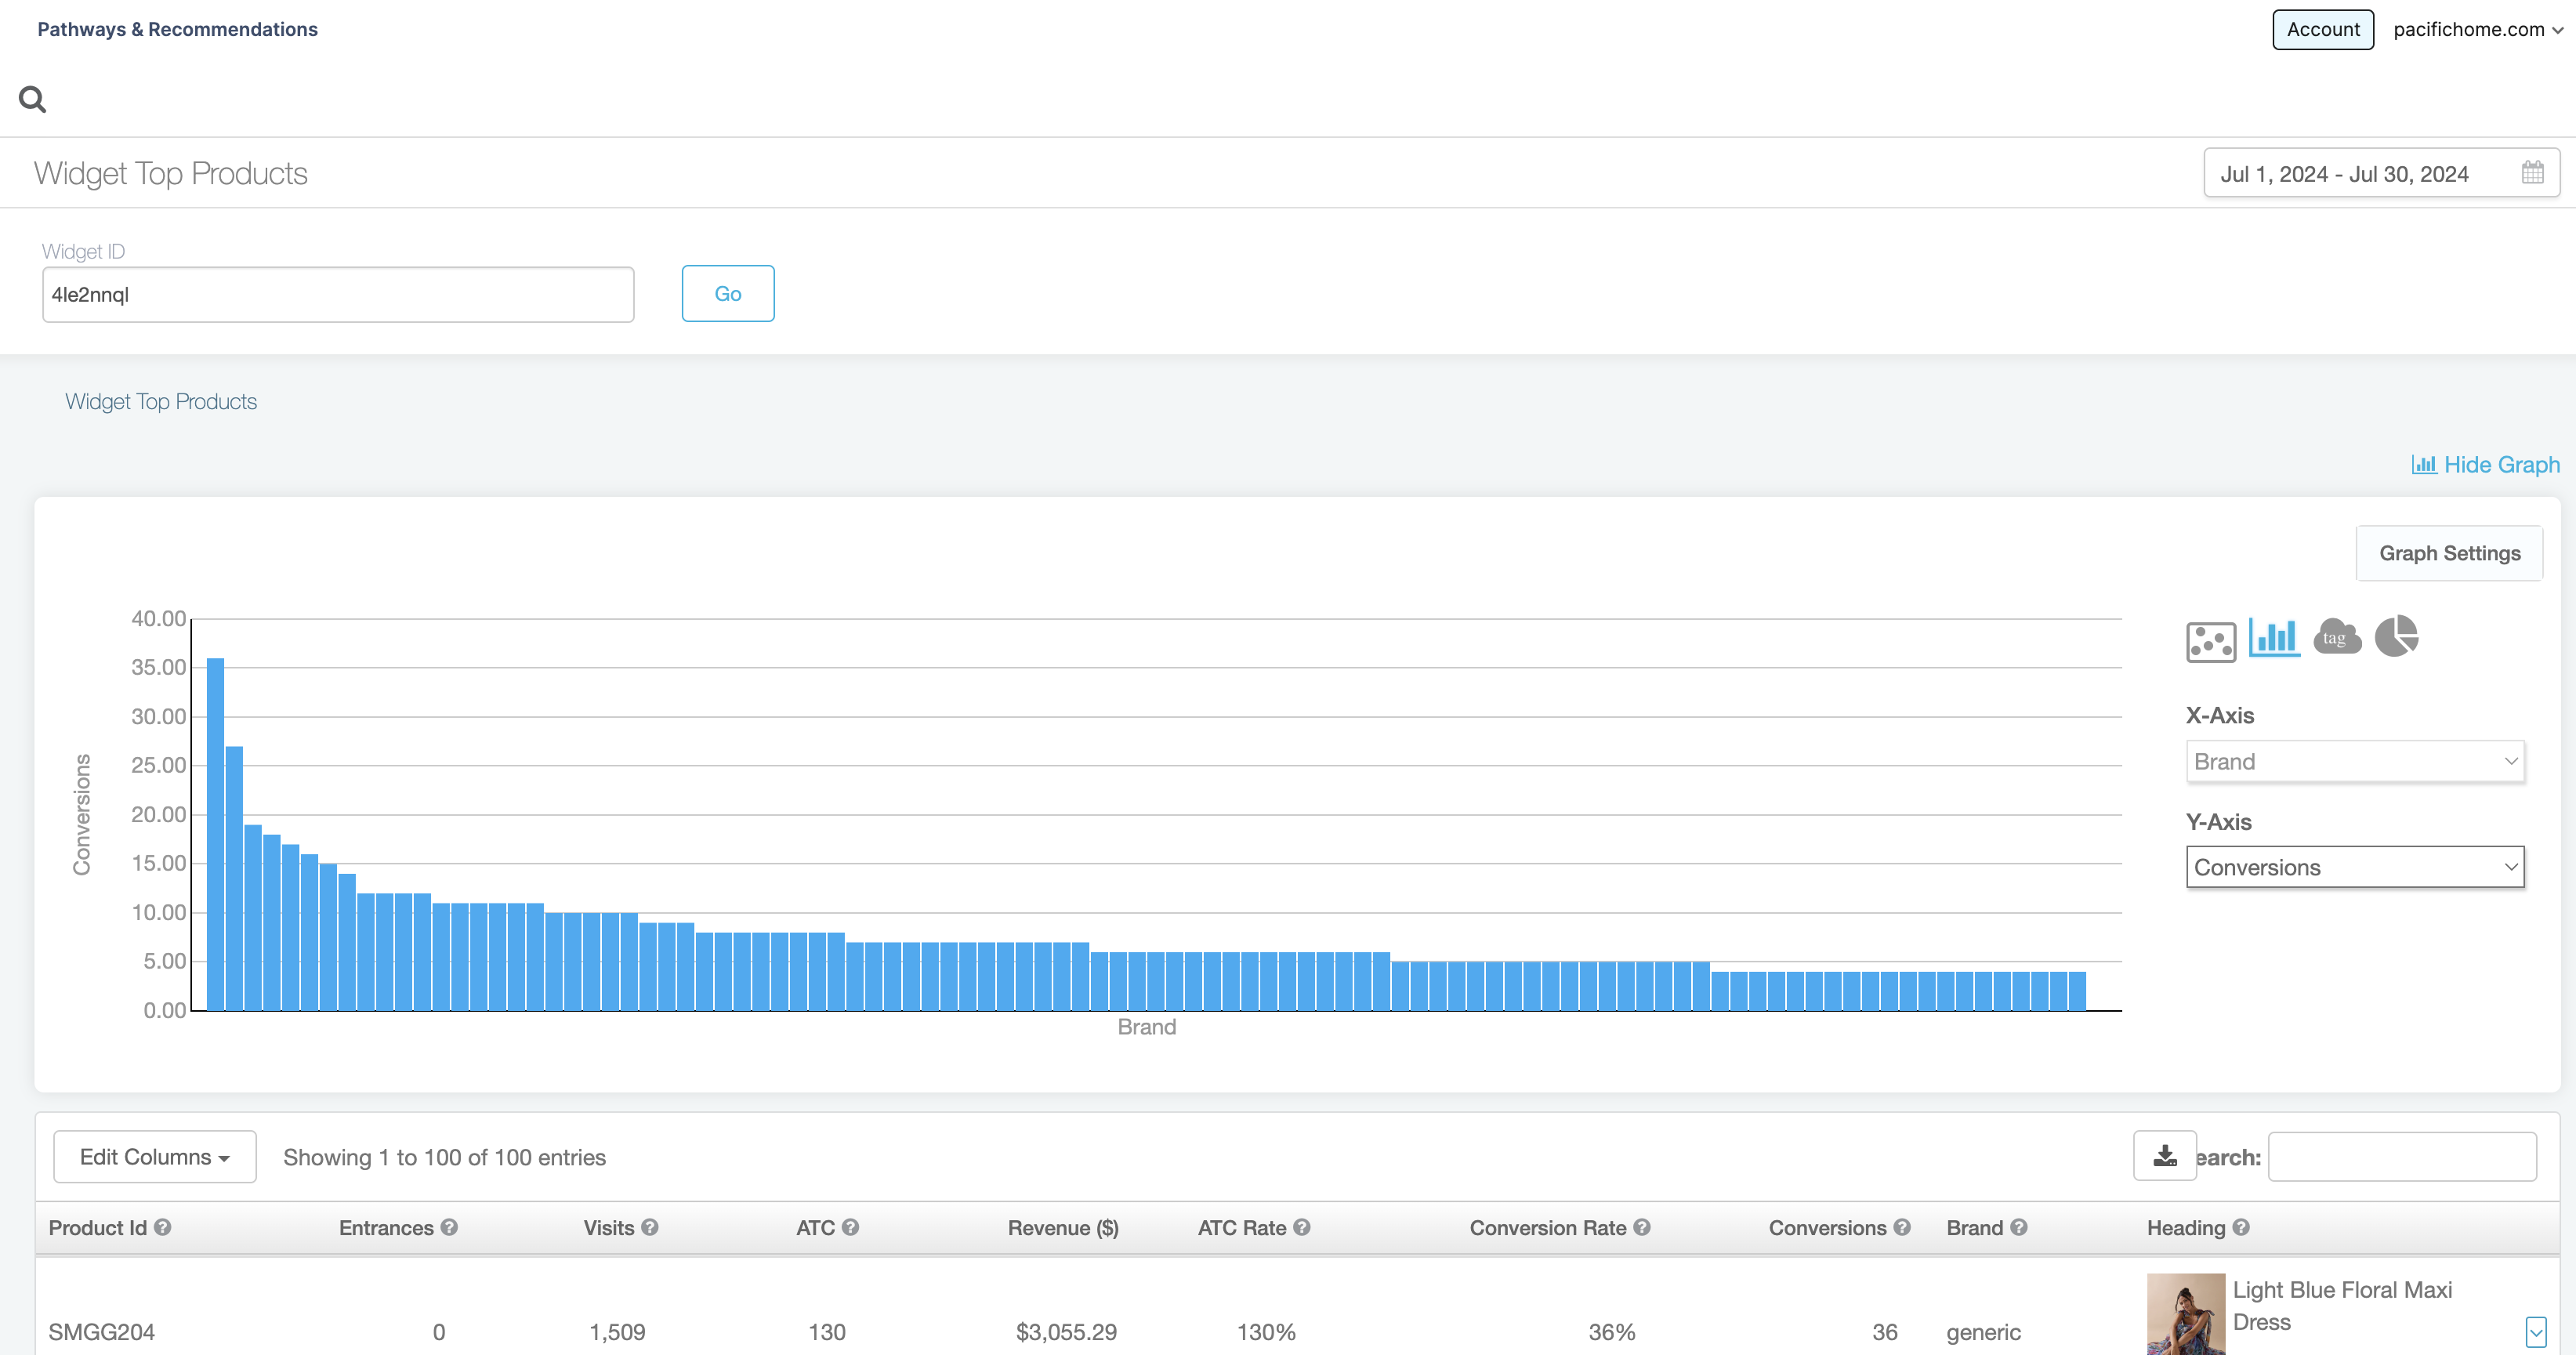Screen dimensions: 2576x1355
Task: Open the X-Axis Brand dropdown
Action: 2355,762
